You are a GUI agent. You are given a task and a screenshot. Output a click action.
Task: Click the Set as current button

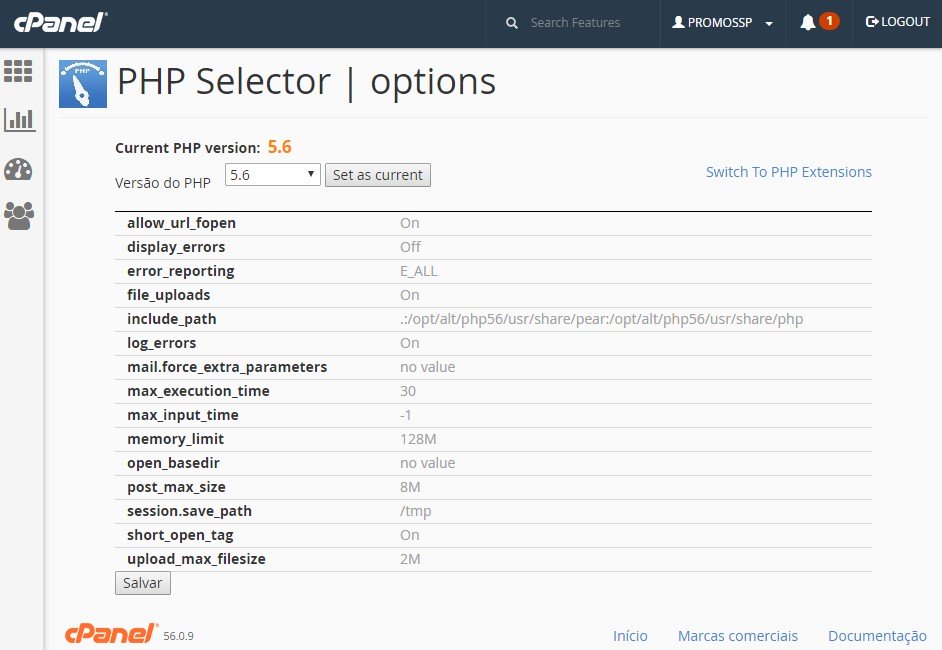[378, 175]
